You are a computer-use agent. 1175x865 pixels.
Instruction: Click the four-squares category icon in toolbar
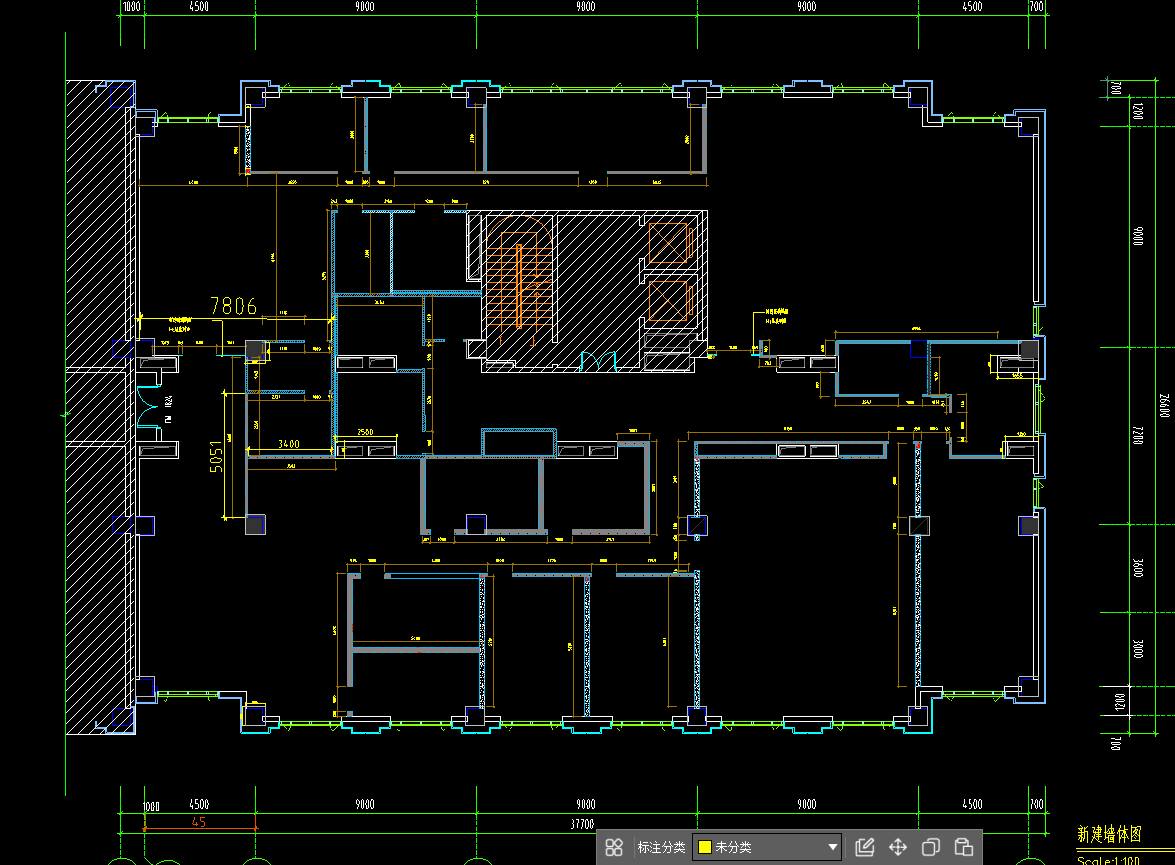[614, 847]
